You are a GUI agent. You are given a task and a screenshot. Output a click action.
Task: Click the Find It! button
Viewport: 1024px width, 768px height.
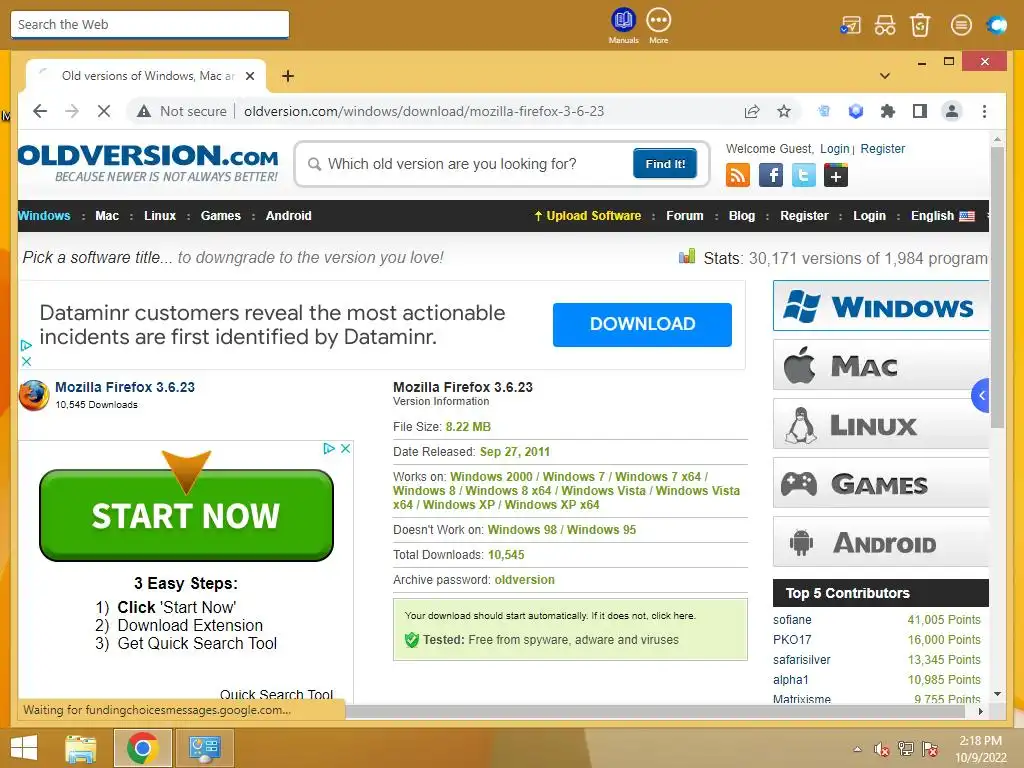[x=665, y=163]
